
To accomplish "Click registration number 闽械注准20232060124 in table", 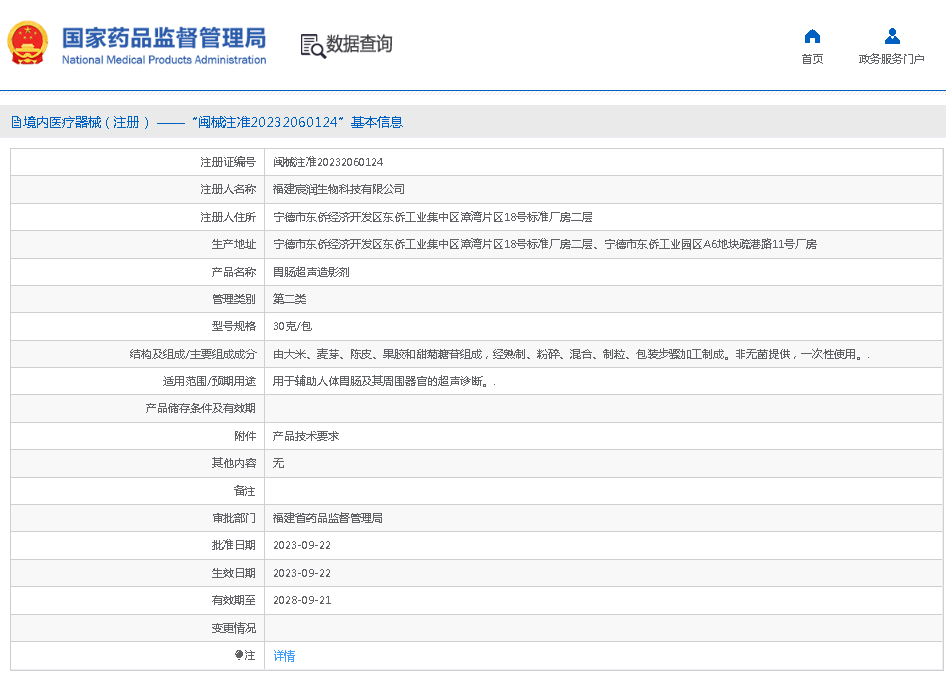I will [328, 162].
